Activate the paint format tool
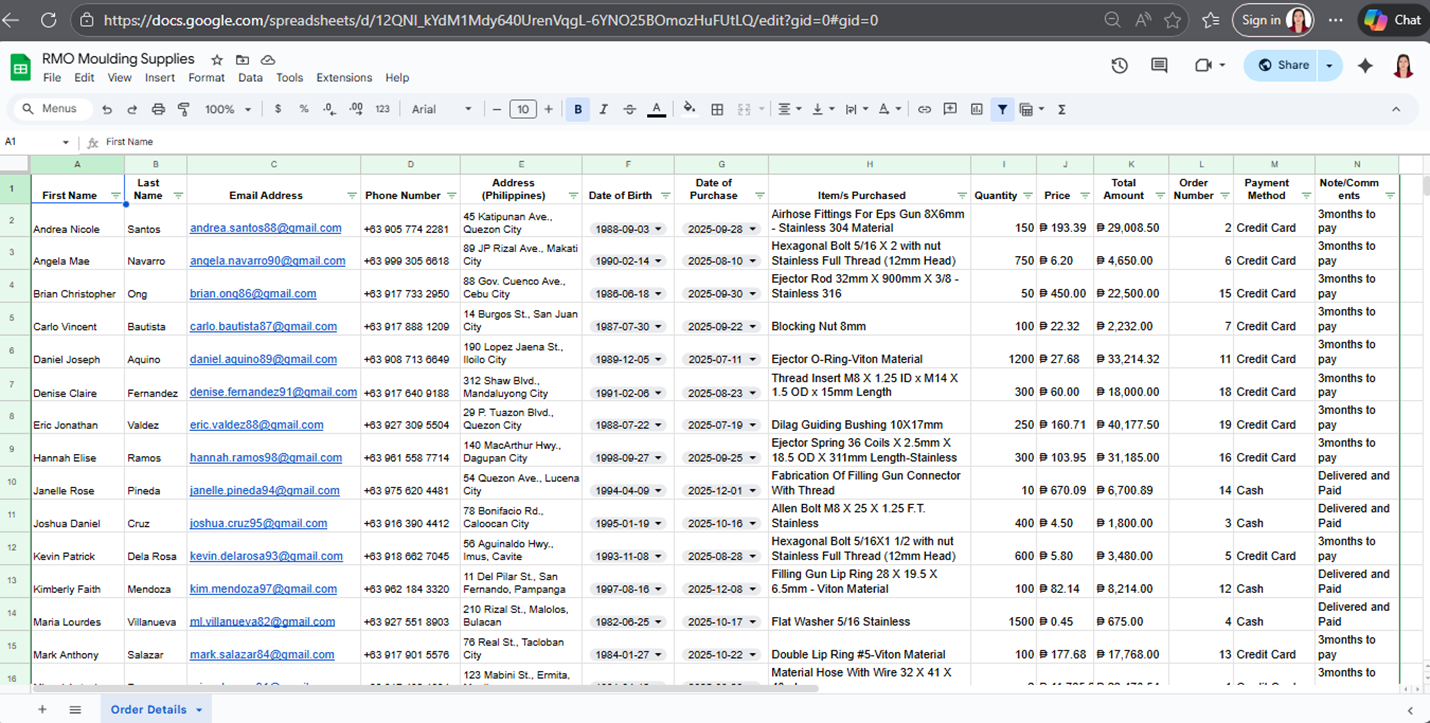The image size is (1430, 723). pos(183,109)
